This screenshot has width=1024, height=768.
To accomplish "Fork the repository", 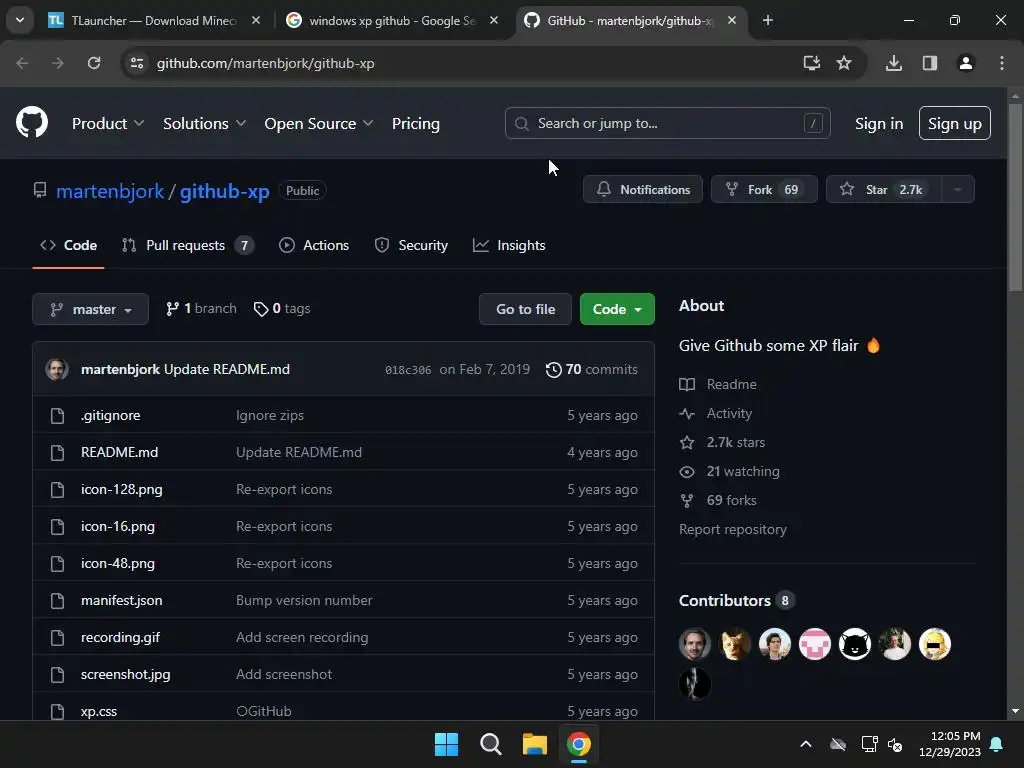I will [x=764, y=189].
